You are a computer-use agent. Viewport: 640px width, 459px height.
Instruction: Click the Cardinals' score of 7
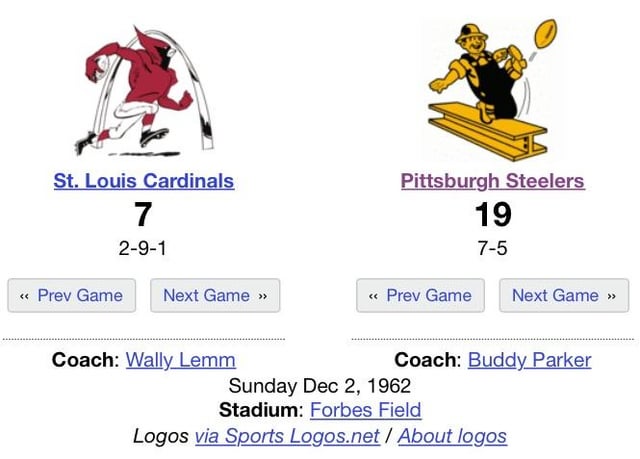tap(143, 213)
